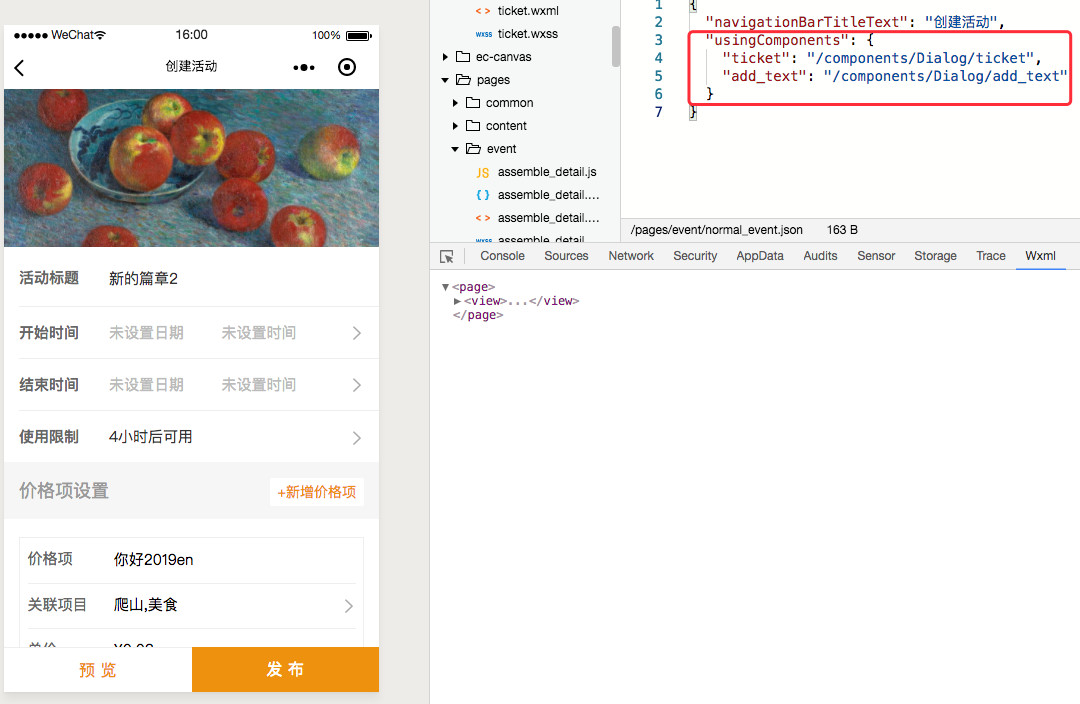Click the common folder icon
Viewport: 1080px width, 704px height.
tap(473, 103)
